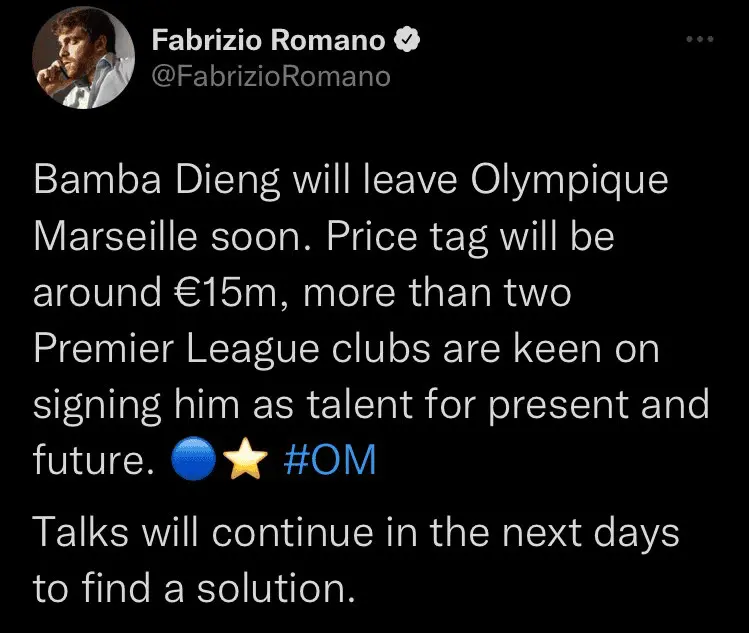
Task: Click the Fabrizio Romano display name
Action: tap(270, 41)
